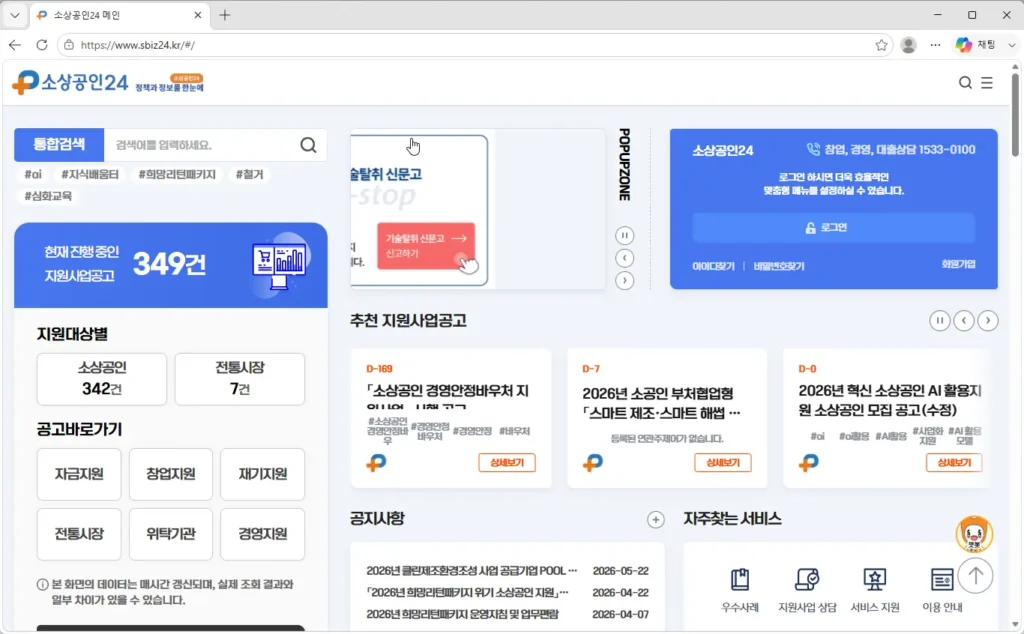Open the 소상공인 경영안정바우처 announcement title
The width and height of the screenshot is (1024, 634).
pyautogui.click(x=447, y=396)
